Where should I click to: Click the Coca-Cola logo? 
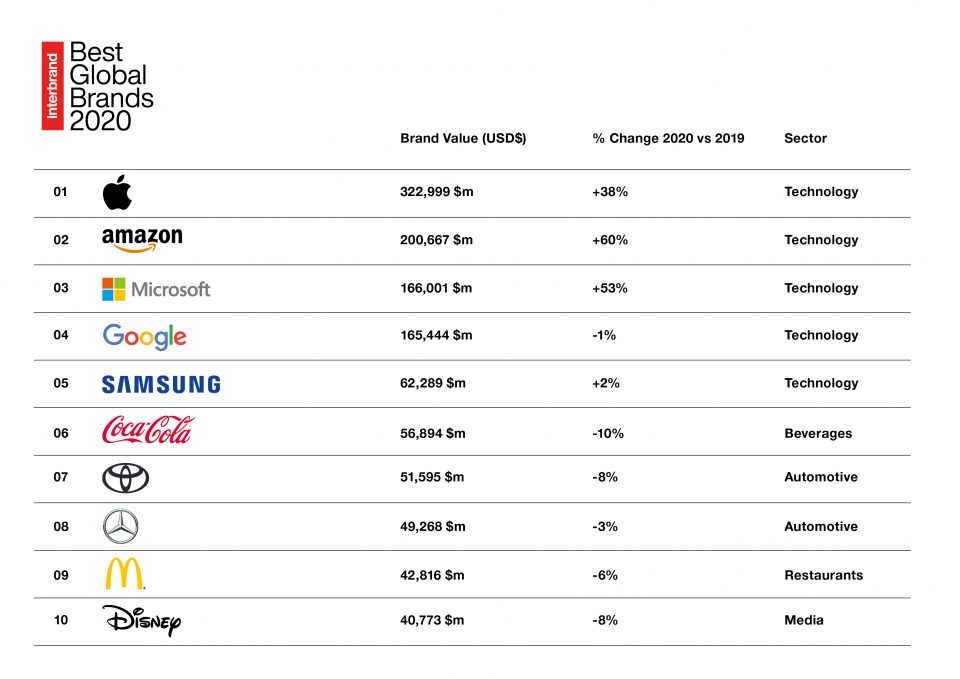click(148, 430)
